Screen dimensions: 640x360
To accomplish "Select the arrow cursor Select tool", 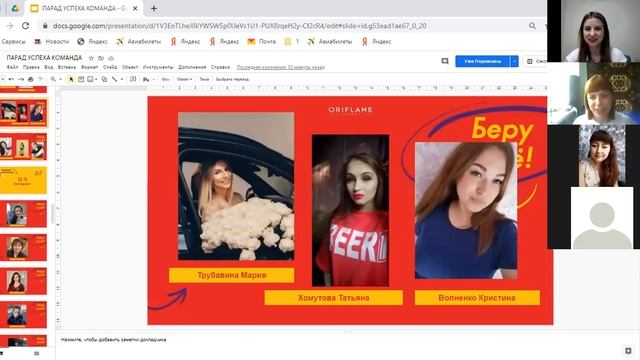I will (x=71, y=79).
